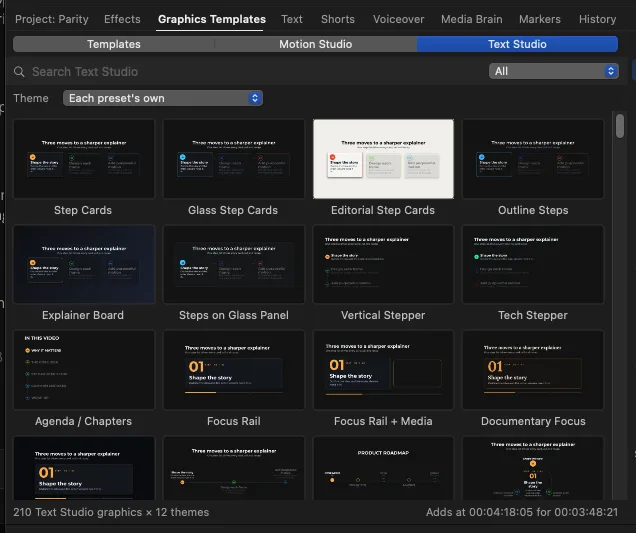636x533 pixels.
Task: Focus the Search Text Studio field
Action: 247,72
